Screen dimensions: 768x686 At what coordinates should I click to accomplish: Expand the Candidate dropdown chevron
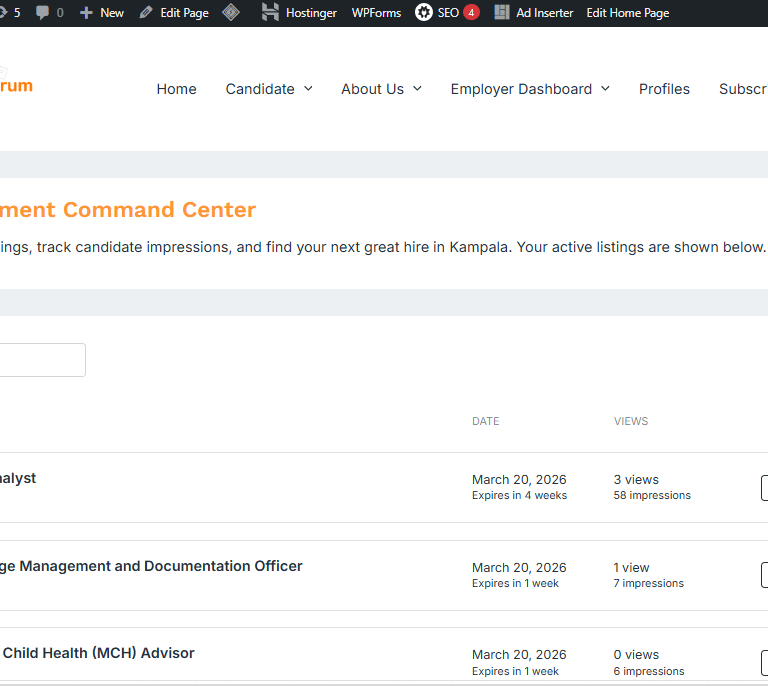point(308,89)
